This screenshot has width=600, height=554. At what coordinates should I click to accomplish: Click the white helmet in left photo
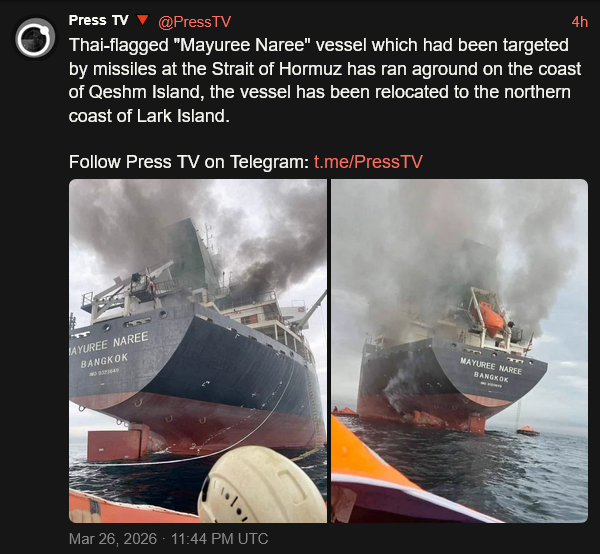[262, 485]
